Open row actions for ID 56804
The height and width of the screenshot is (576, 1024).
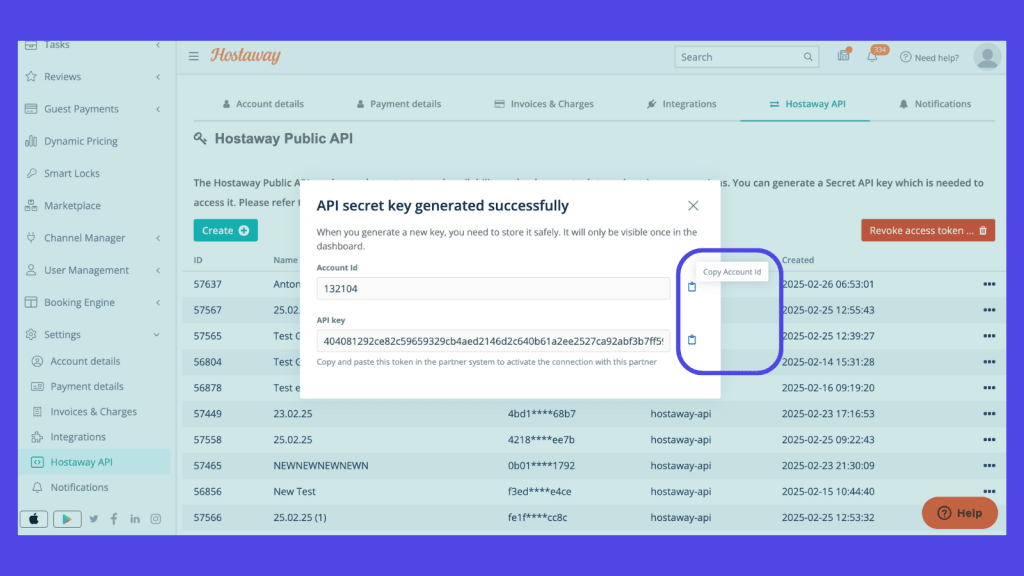[989, 362]
